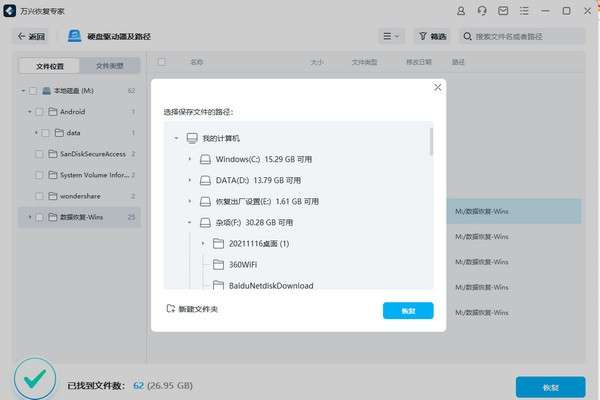The height and width of the screenshot is (400, 600).
Task: Open the view mode list dropdown
Action: coord(391,36)
